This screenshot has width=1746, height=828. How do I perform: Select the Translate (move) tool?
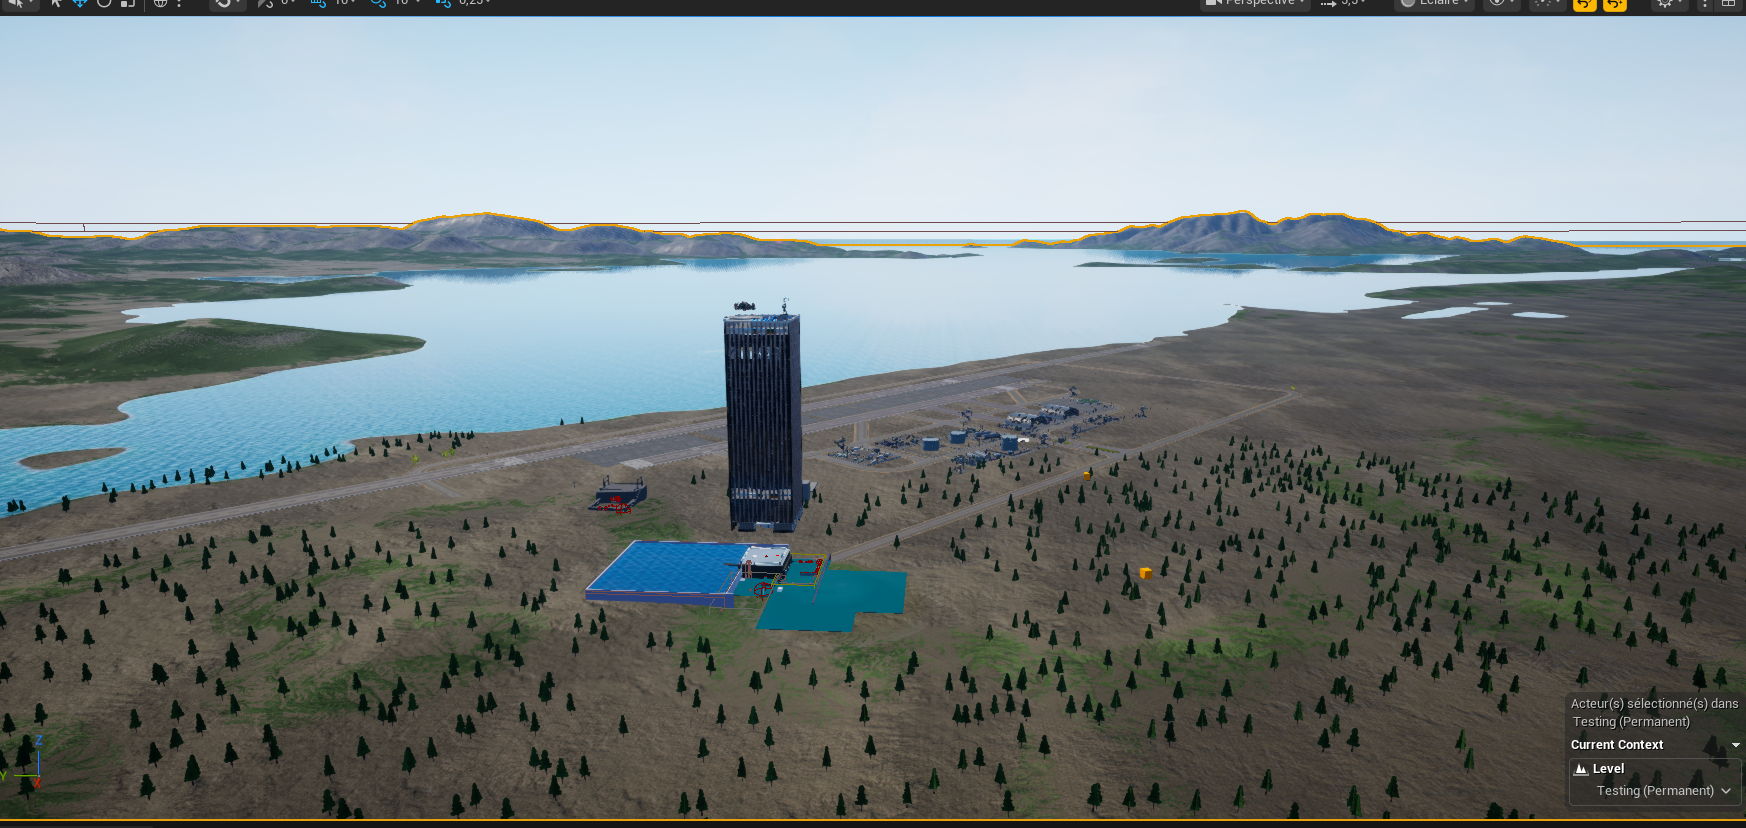click(80, 3)
